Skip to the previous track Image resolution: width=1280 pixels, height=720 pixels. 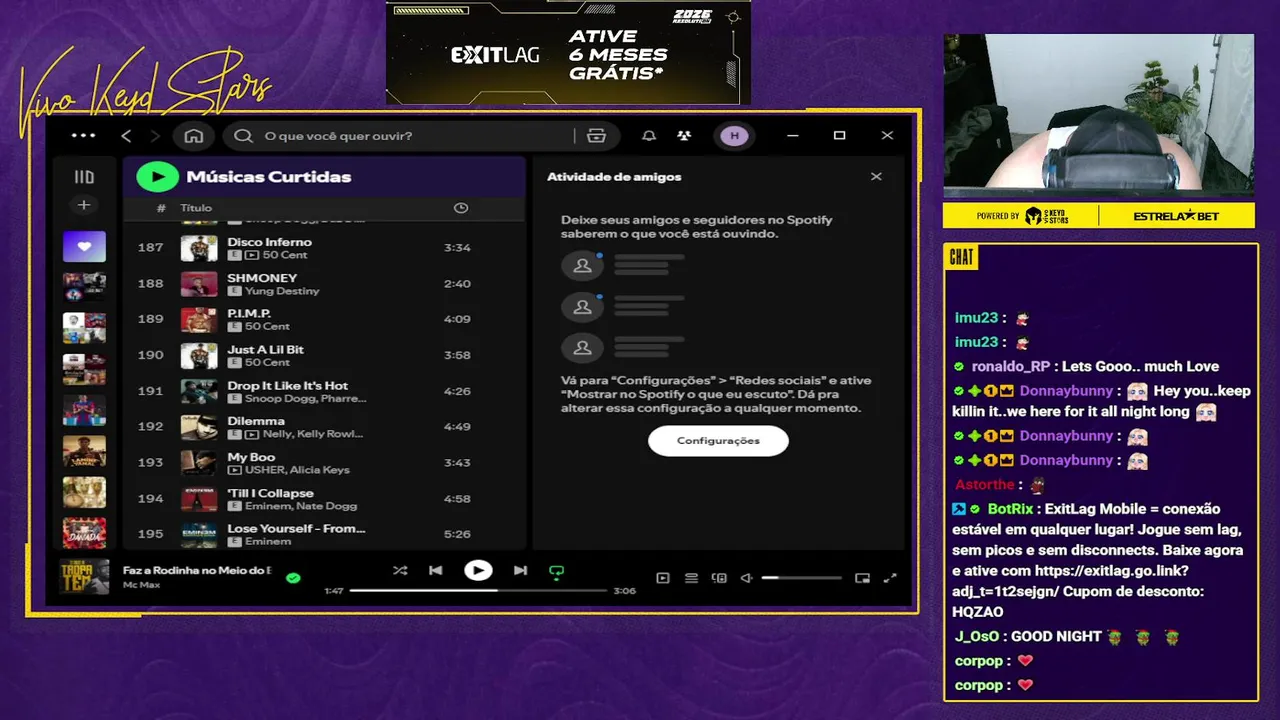point(436,570)
